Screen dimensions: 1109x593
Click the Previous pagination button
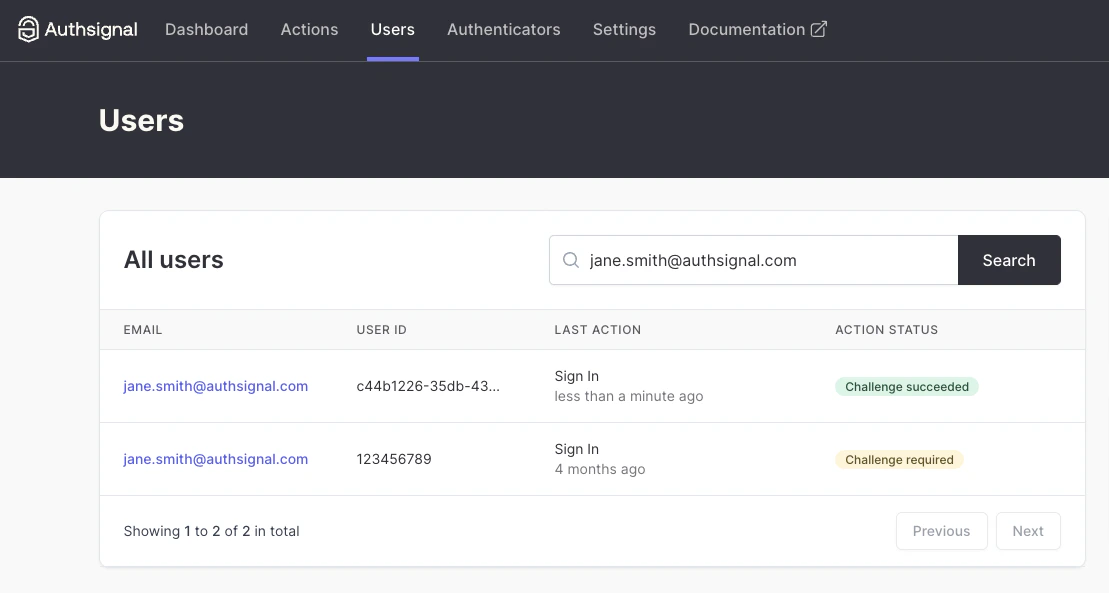(940, 531)
